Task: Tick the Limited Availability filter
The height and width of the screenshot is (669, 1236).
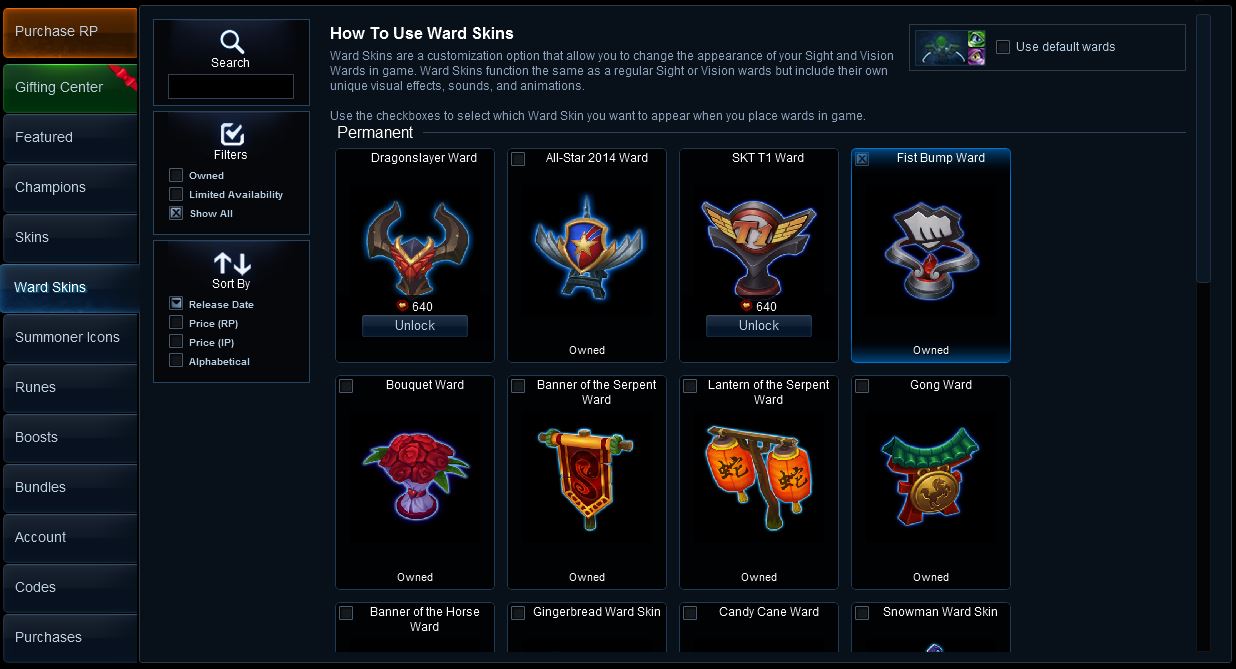Action: (x=176, y=194)
